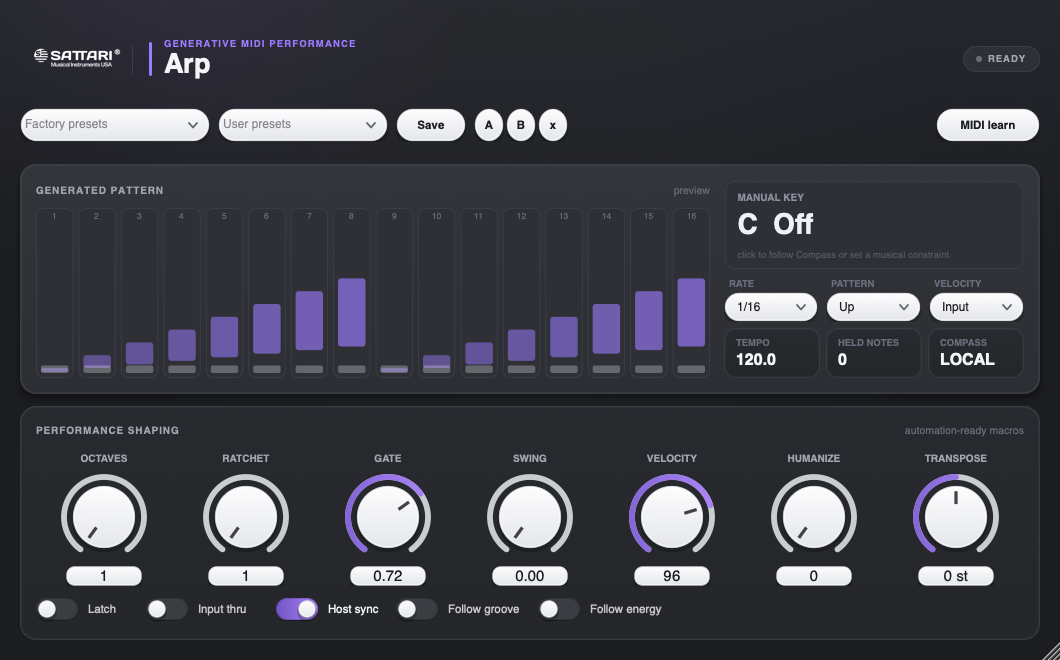Open the Manual Key C Off selector
The height and width of the screenshot is (660, 1060).
(874, 225)
